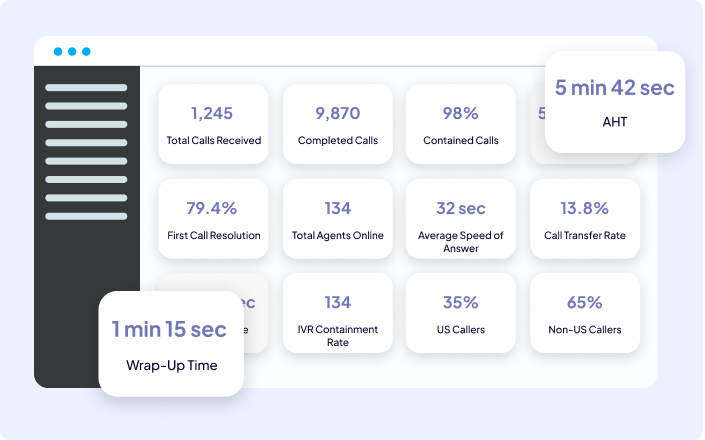Select the IVR Containment Rate card
This screenshot has height=440, width=705.
point(338,314)
